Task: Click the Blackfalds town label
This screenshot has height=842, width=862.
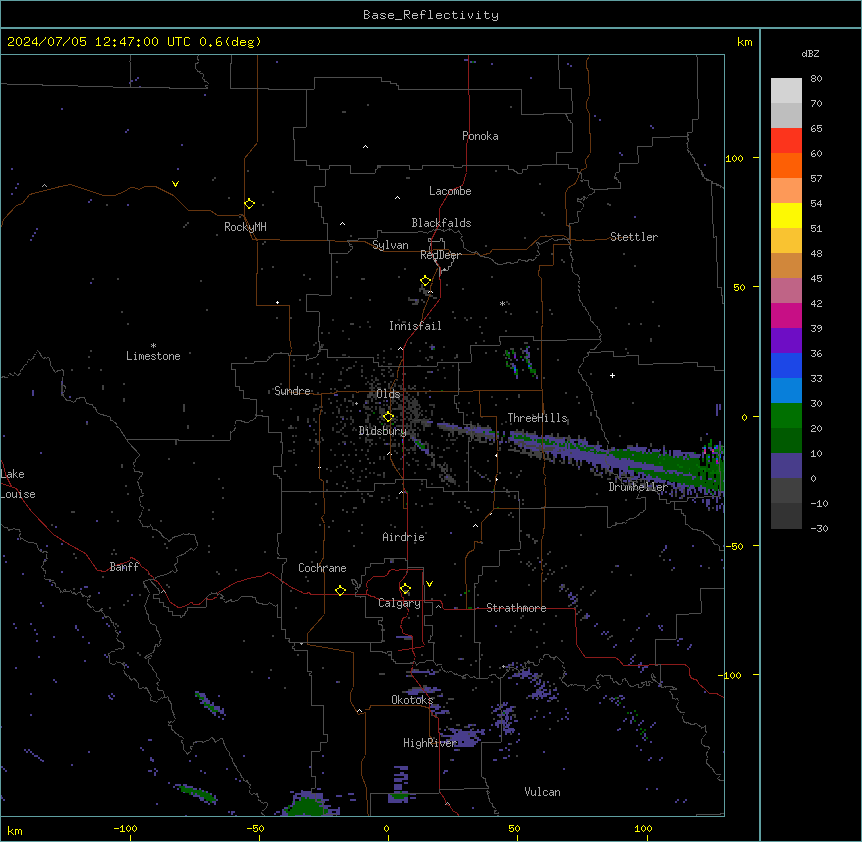Action: 441,223
